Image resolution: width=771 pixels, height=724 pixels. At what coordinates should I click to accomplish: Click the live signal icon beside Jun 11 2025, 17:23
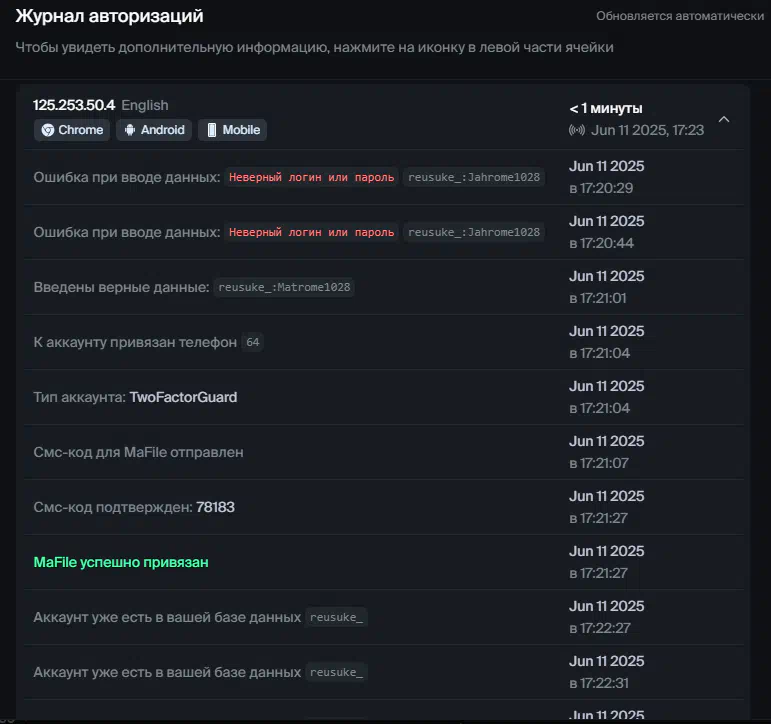coord(577,130)
